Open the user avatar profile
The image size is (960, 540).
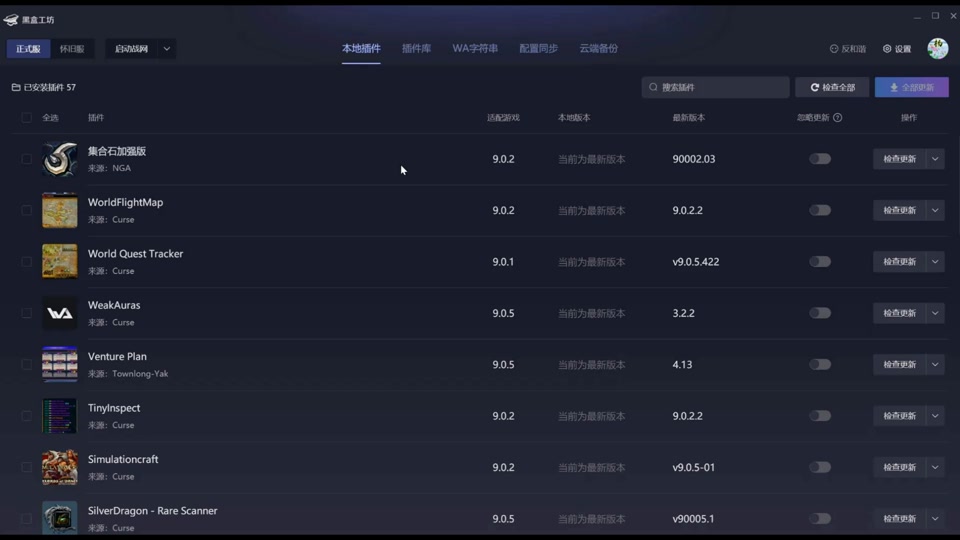click(937, 48)
